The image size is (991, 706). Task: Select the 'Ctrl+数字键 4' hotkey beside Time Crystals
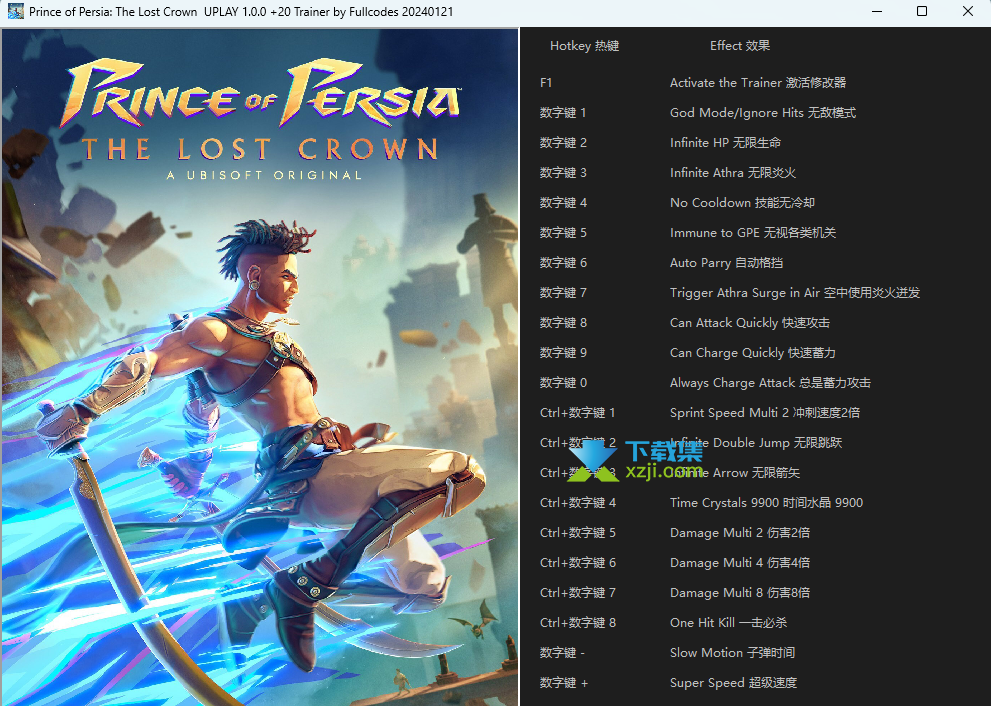tap(578, 503)
